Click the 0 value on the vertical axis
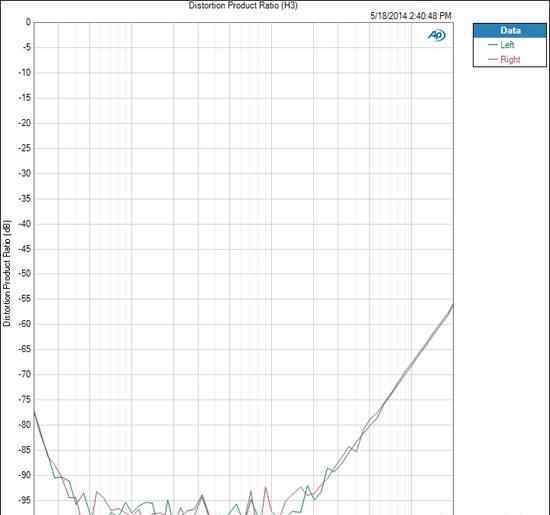 [28, 22]
